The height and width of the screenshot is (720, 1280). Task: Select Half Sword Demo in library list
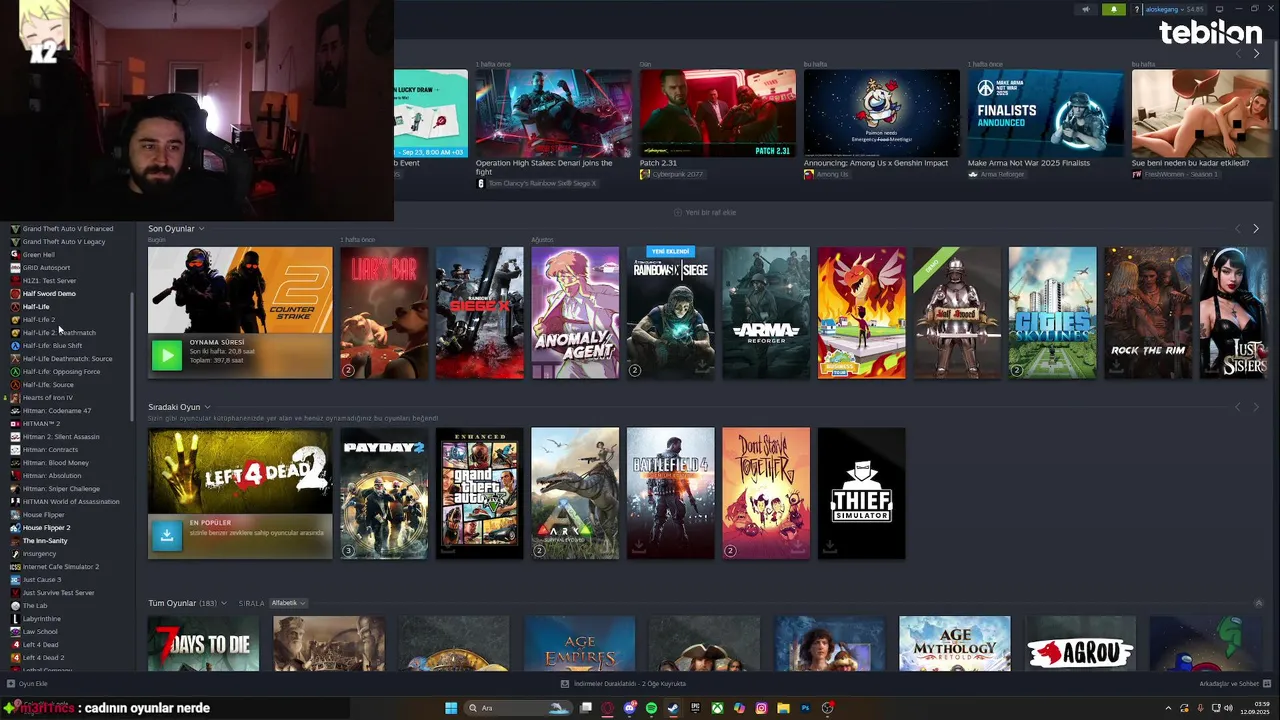tap(49, 294)
